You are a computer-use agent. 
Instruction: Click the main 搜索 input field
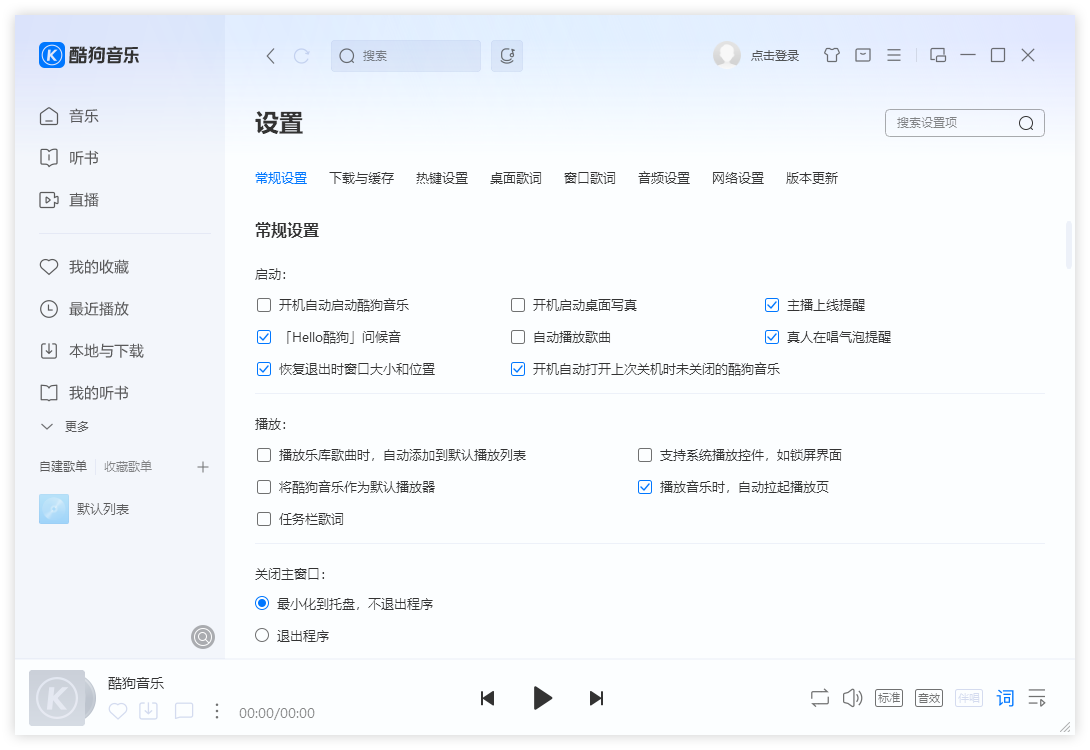(406, 56)
